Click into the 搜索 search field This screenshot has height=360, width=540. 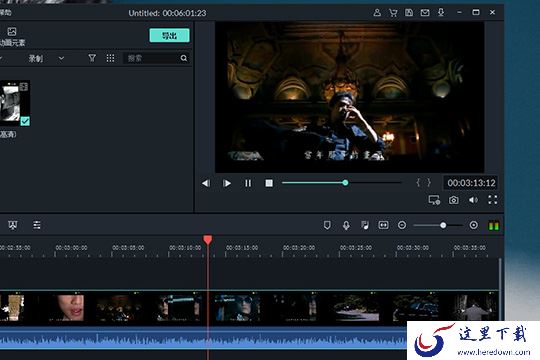[152, 58]
